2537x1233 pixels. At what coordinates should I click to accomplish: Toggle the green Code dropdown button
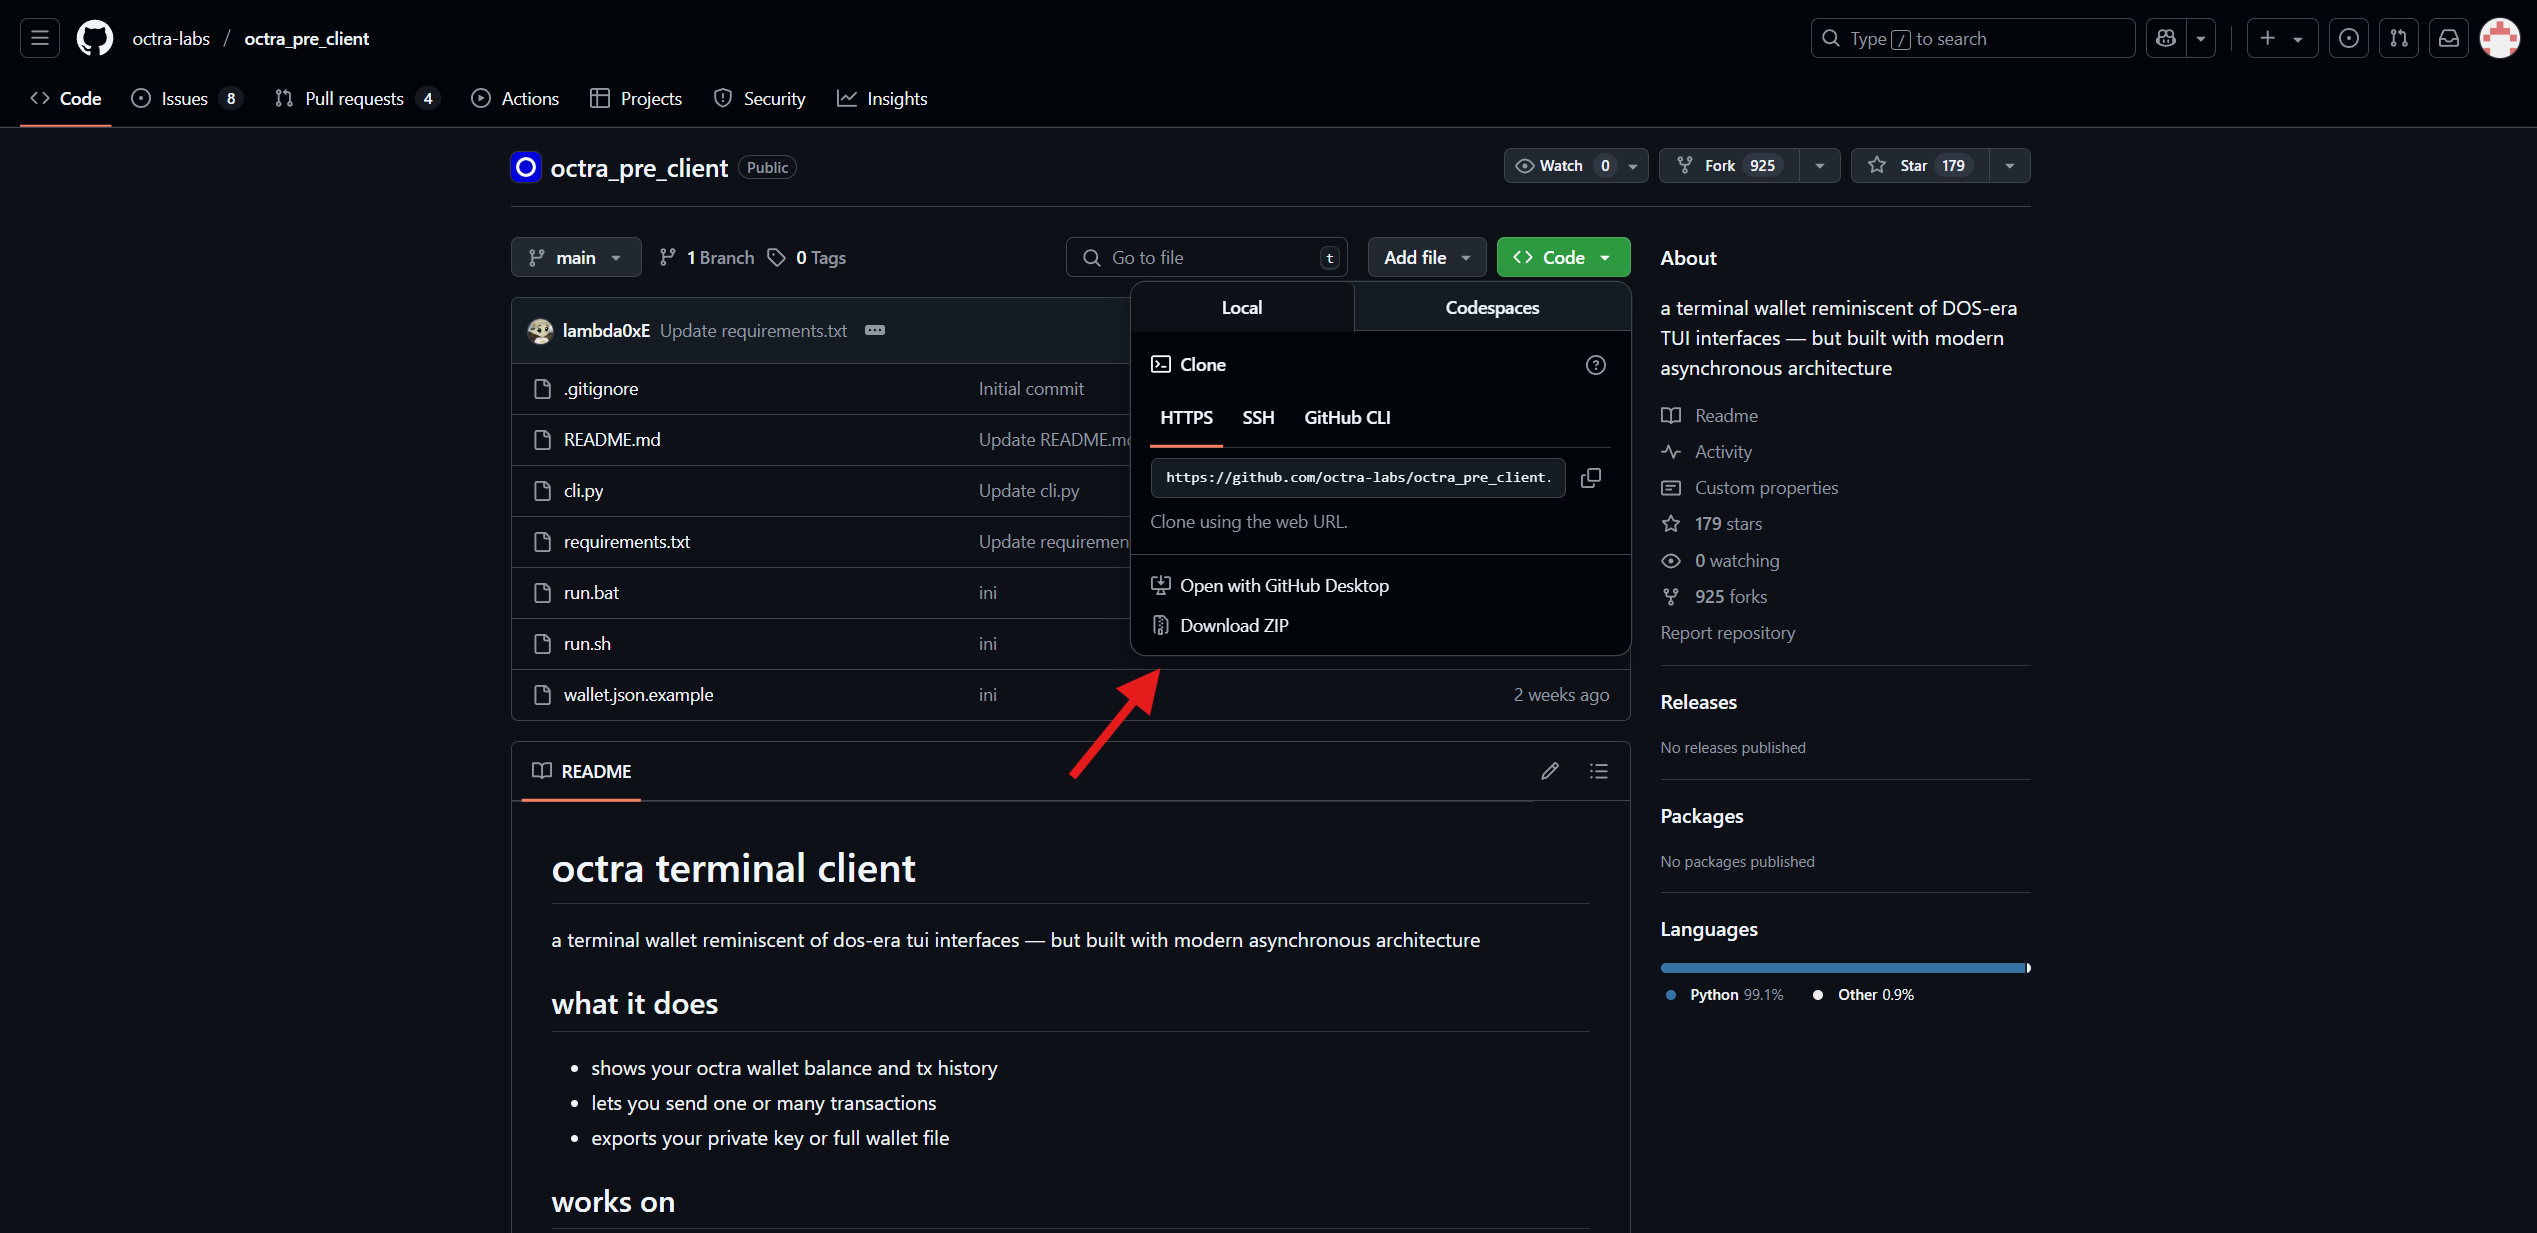point(1563,257)
